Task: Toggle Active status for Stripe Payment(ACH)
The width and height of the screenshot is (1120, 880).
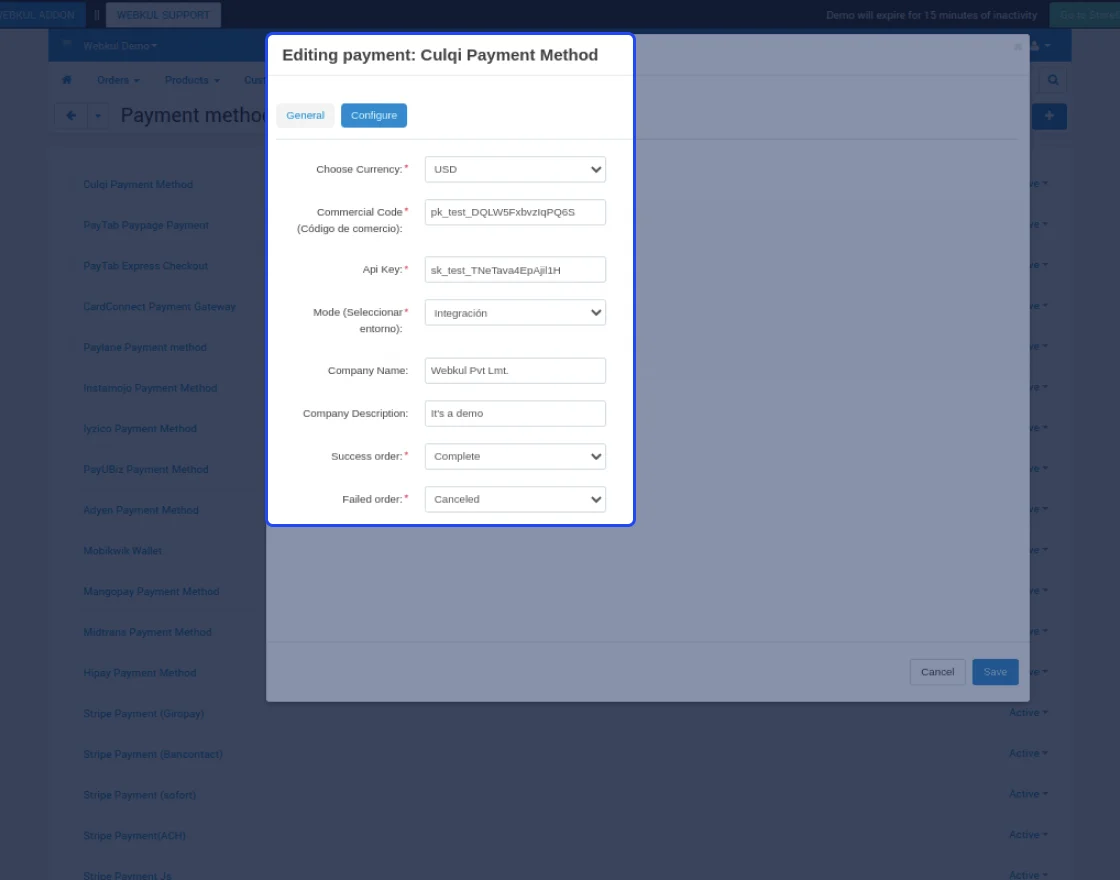Action: point(1028,835)
